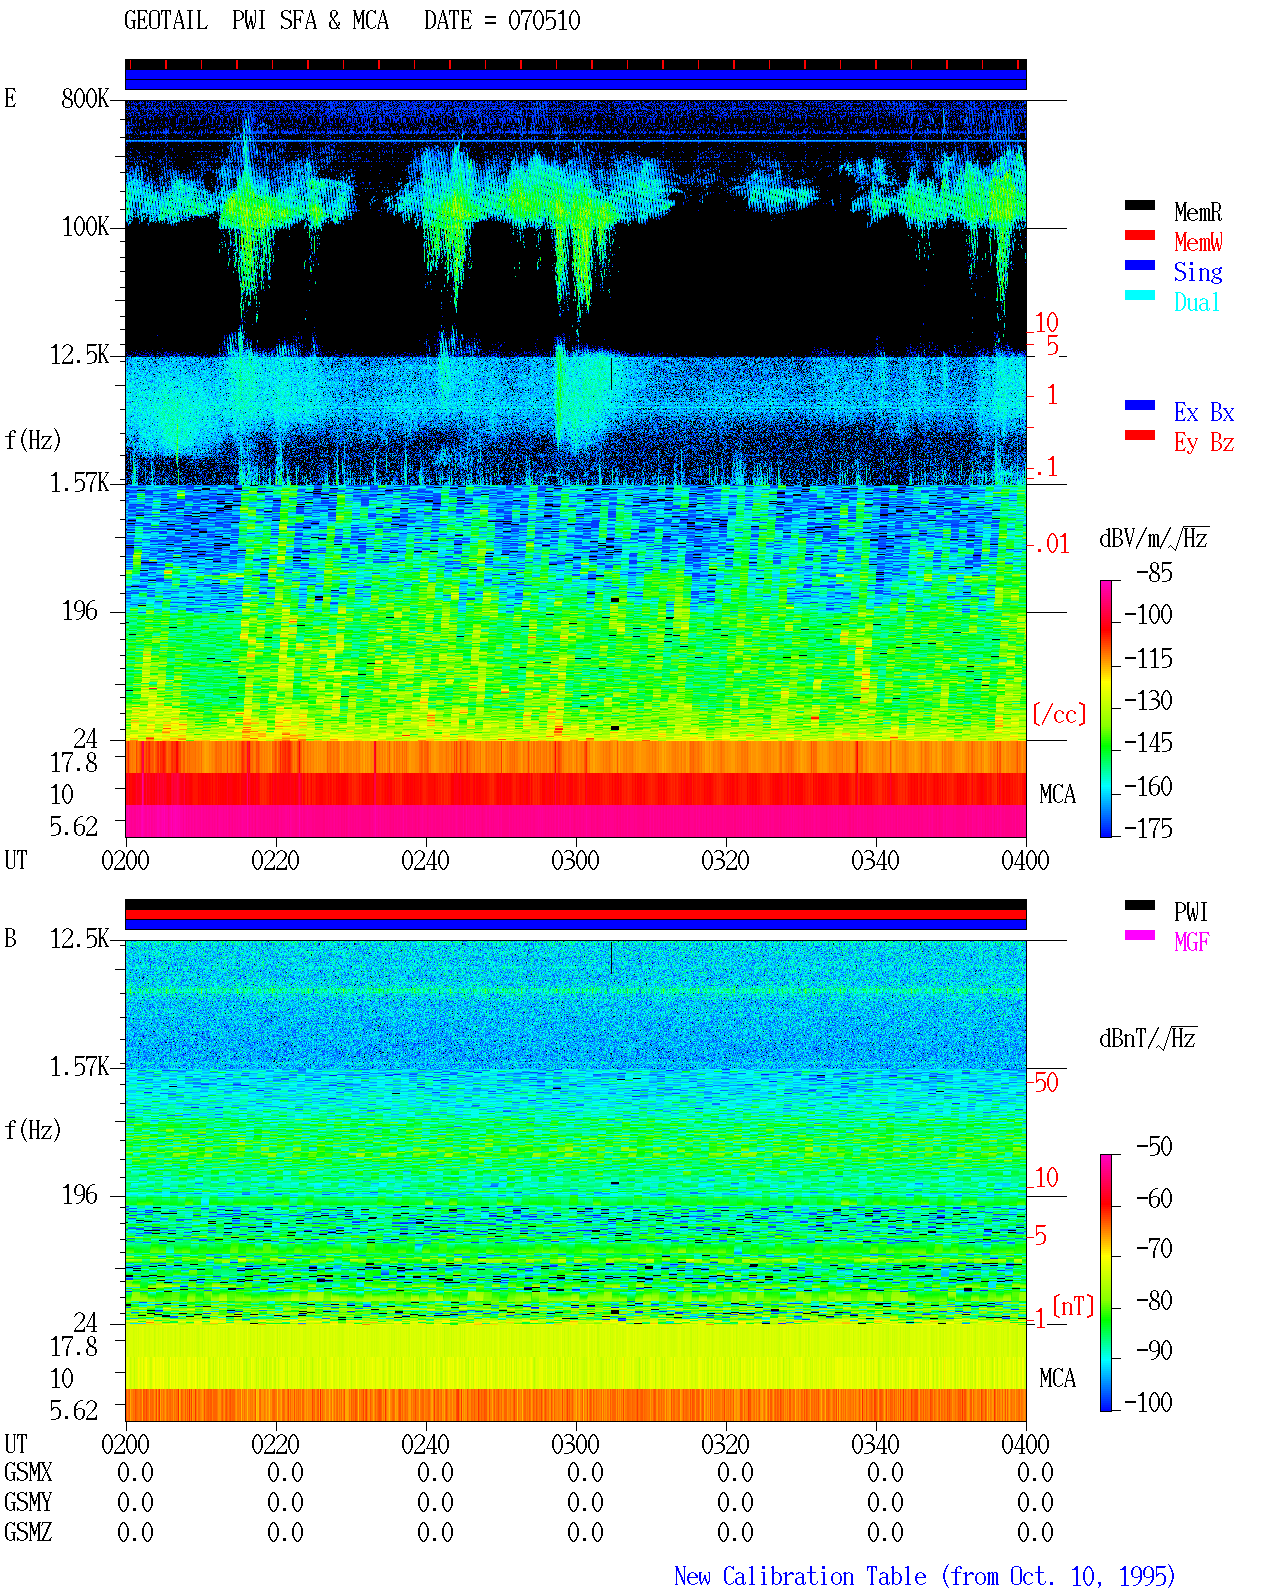Click the 'E' panel letter label

click(x=10, y=99)
